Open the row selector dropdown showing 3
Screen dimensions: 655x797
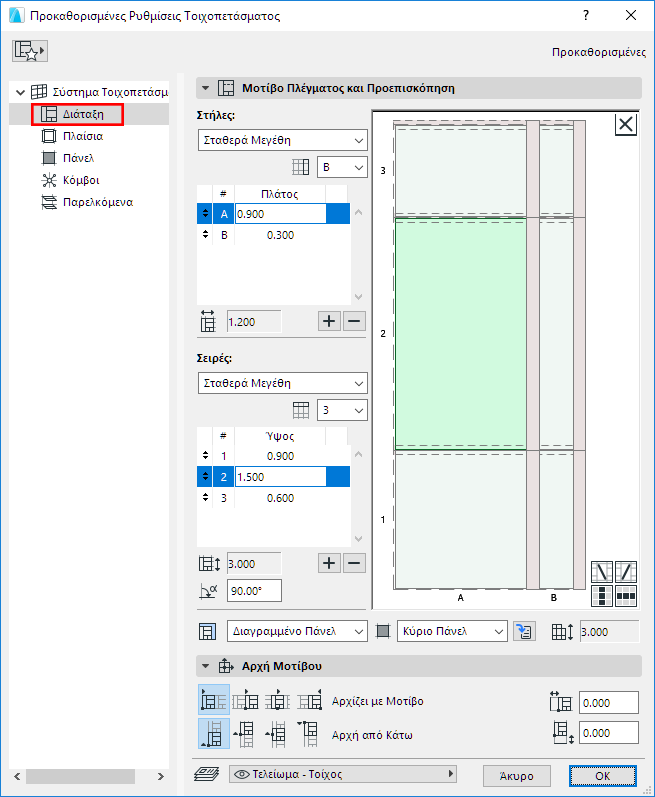click(x=342, y=410)
